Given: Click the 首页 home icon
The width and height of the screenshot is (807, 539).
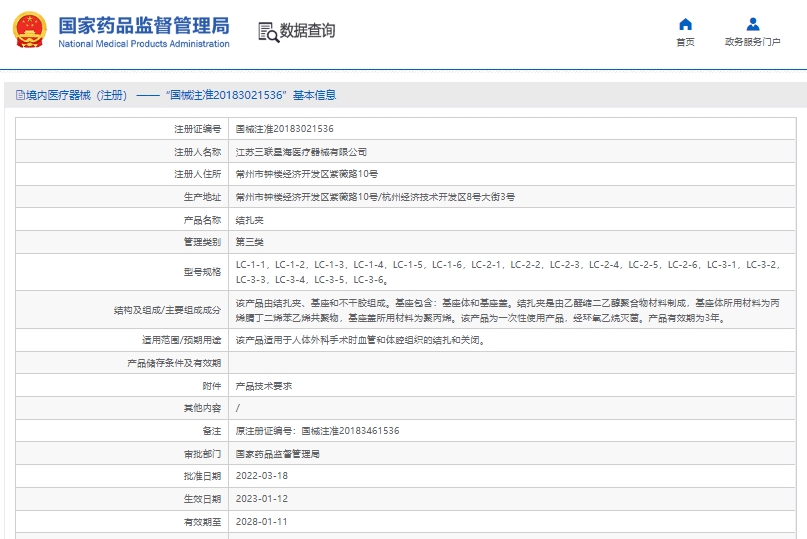Looking at the screenshot, I should pos(685,24).
